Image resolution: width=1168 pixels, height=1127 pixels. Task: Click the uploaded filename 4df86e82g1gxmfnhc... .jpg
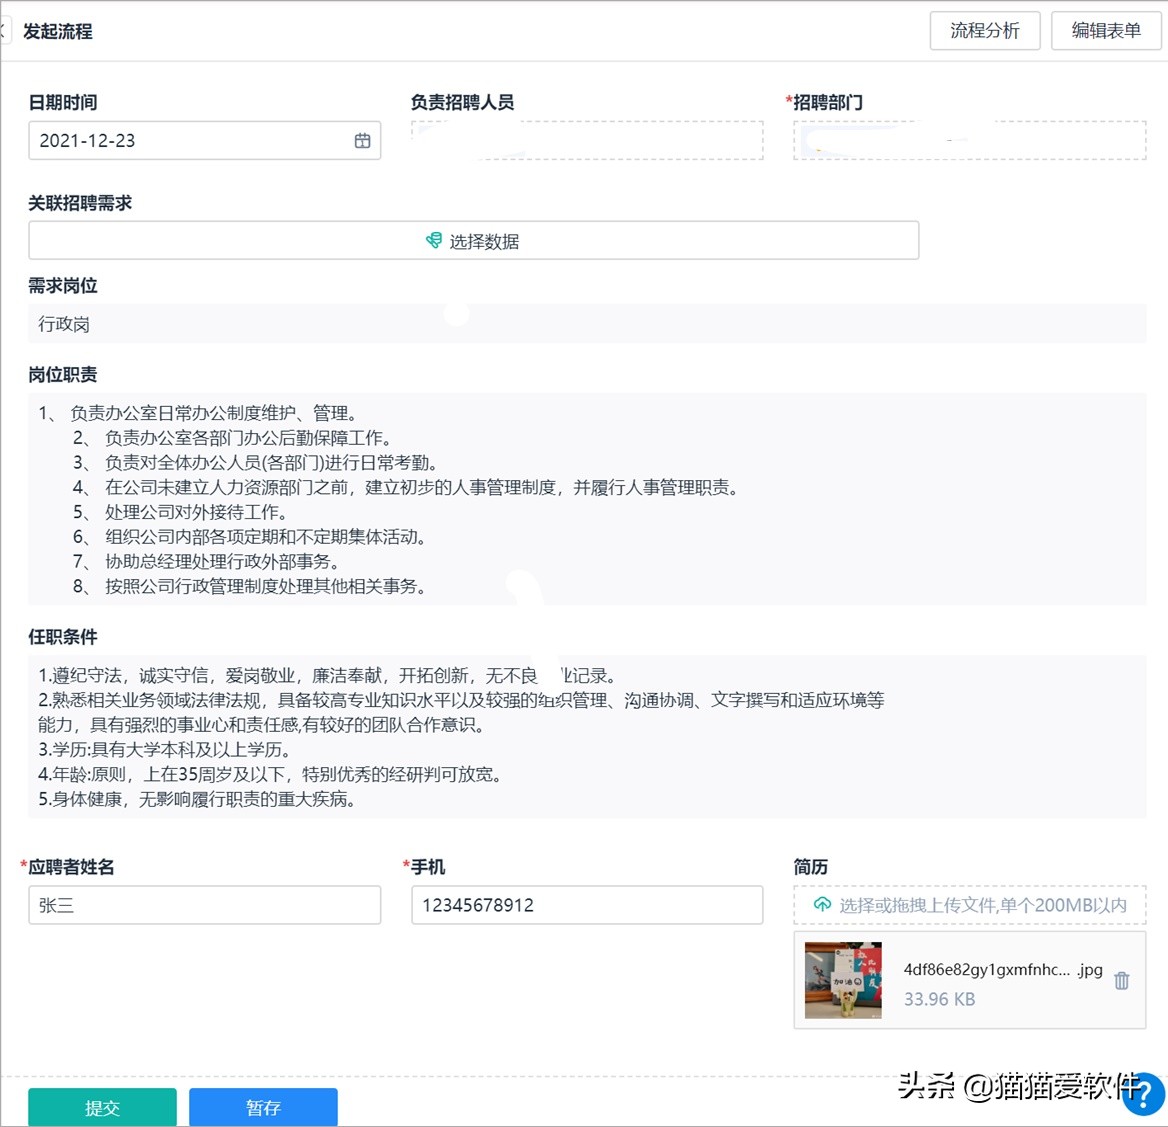pyautogui.click(x=1000, y=969)
